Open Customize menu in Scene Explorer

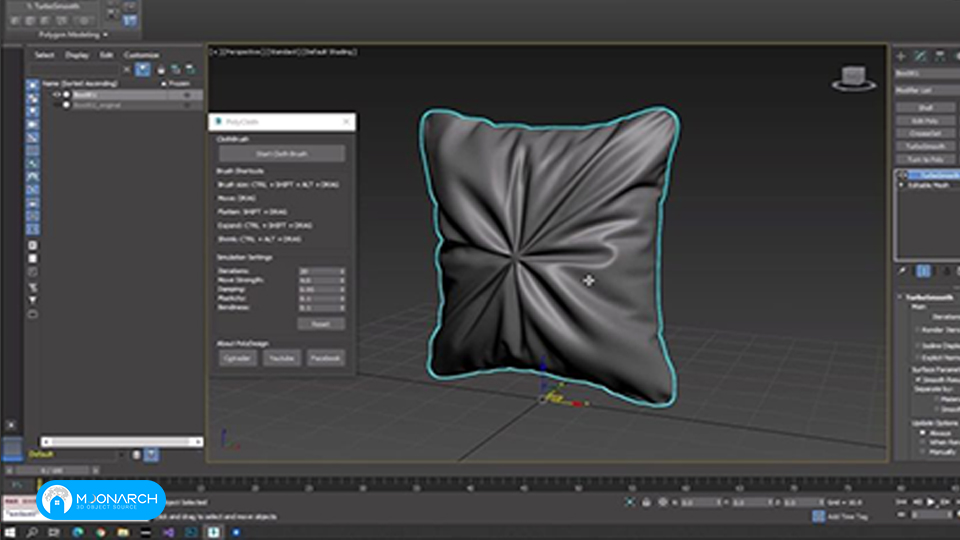[141, 55]
